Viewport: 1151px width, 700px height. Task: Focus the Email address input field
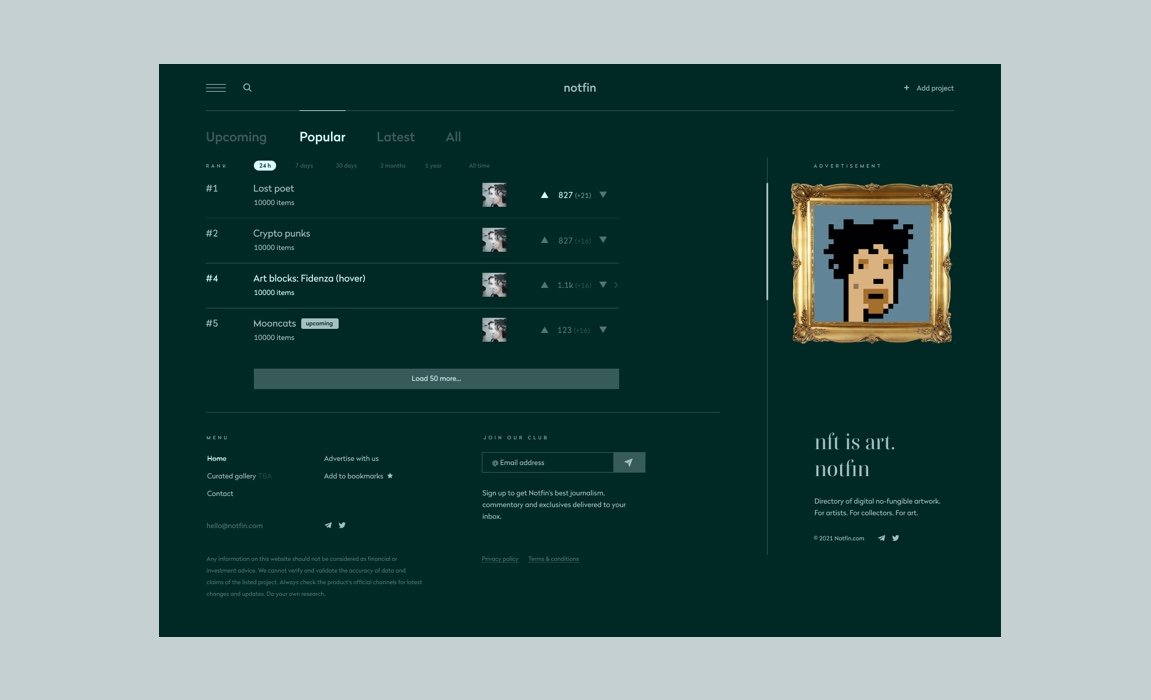[548, 462]
